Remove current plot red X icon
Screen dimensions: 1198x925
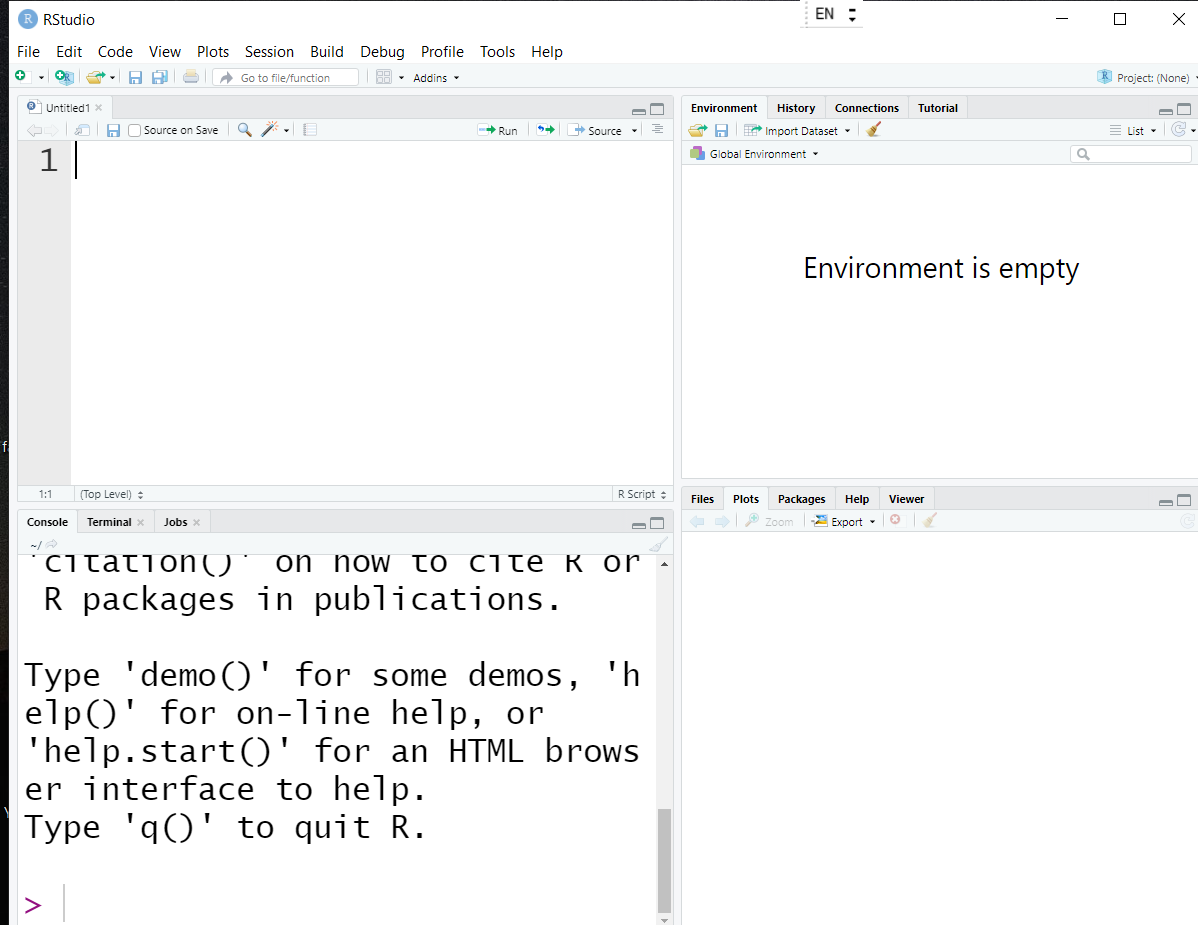point(895,520)
